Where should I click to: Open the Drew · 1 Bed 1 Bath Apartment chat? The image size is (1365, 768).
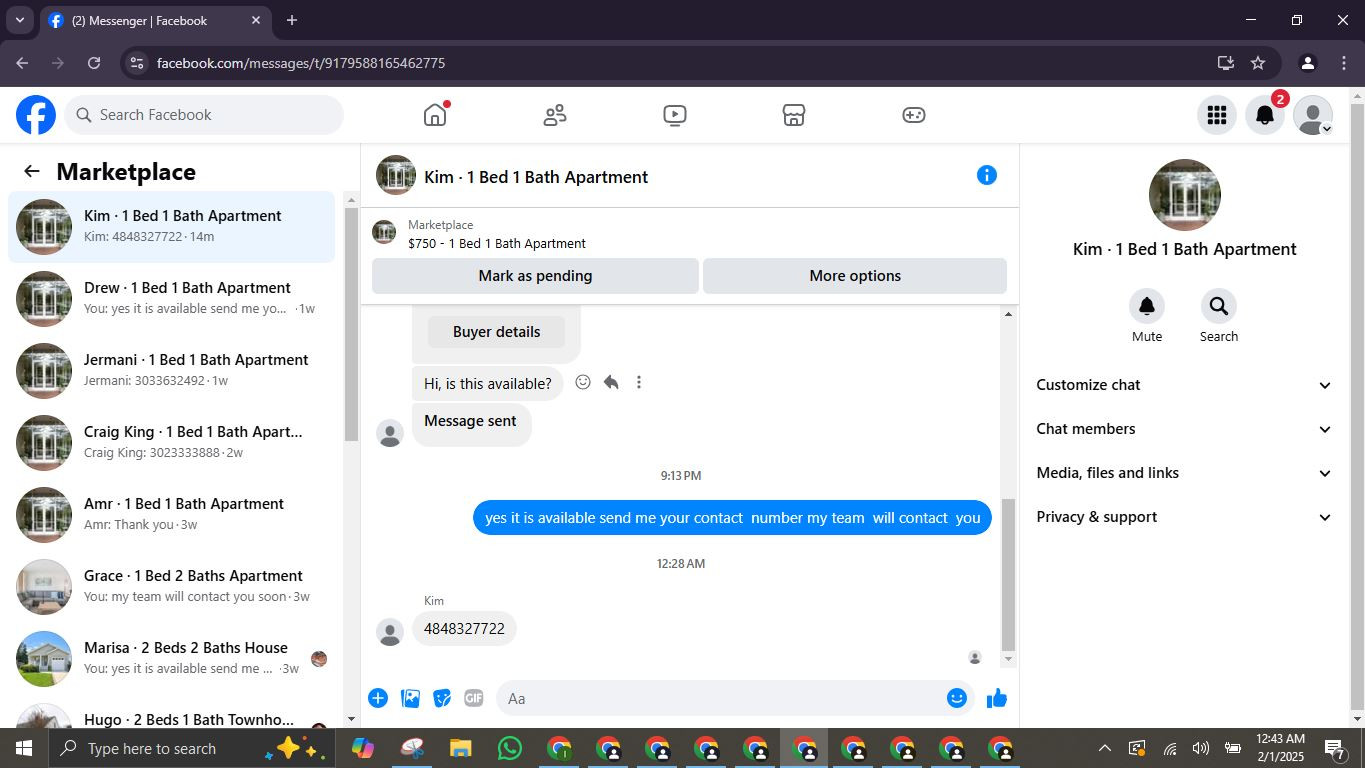[x=172, y=299]
